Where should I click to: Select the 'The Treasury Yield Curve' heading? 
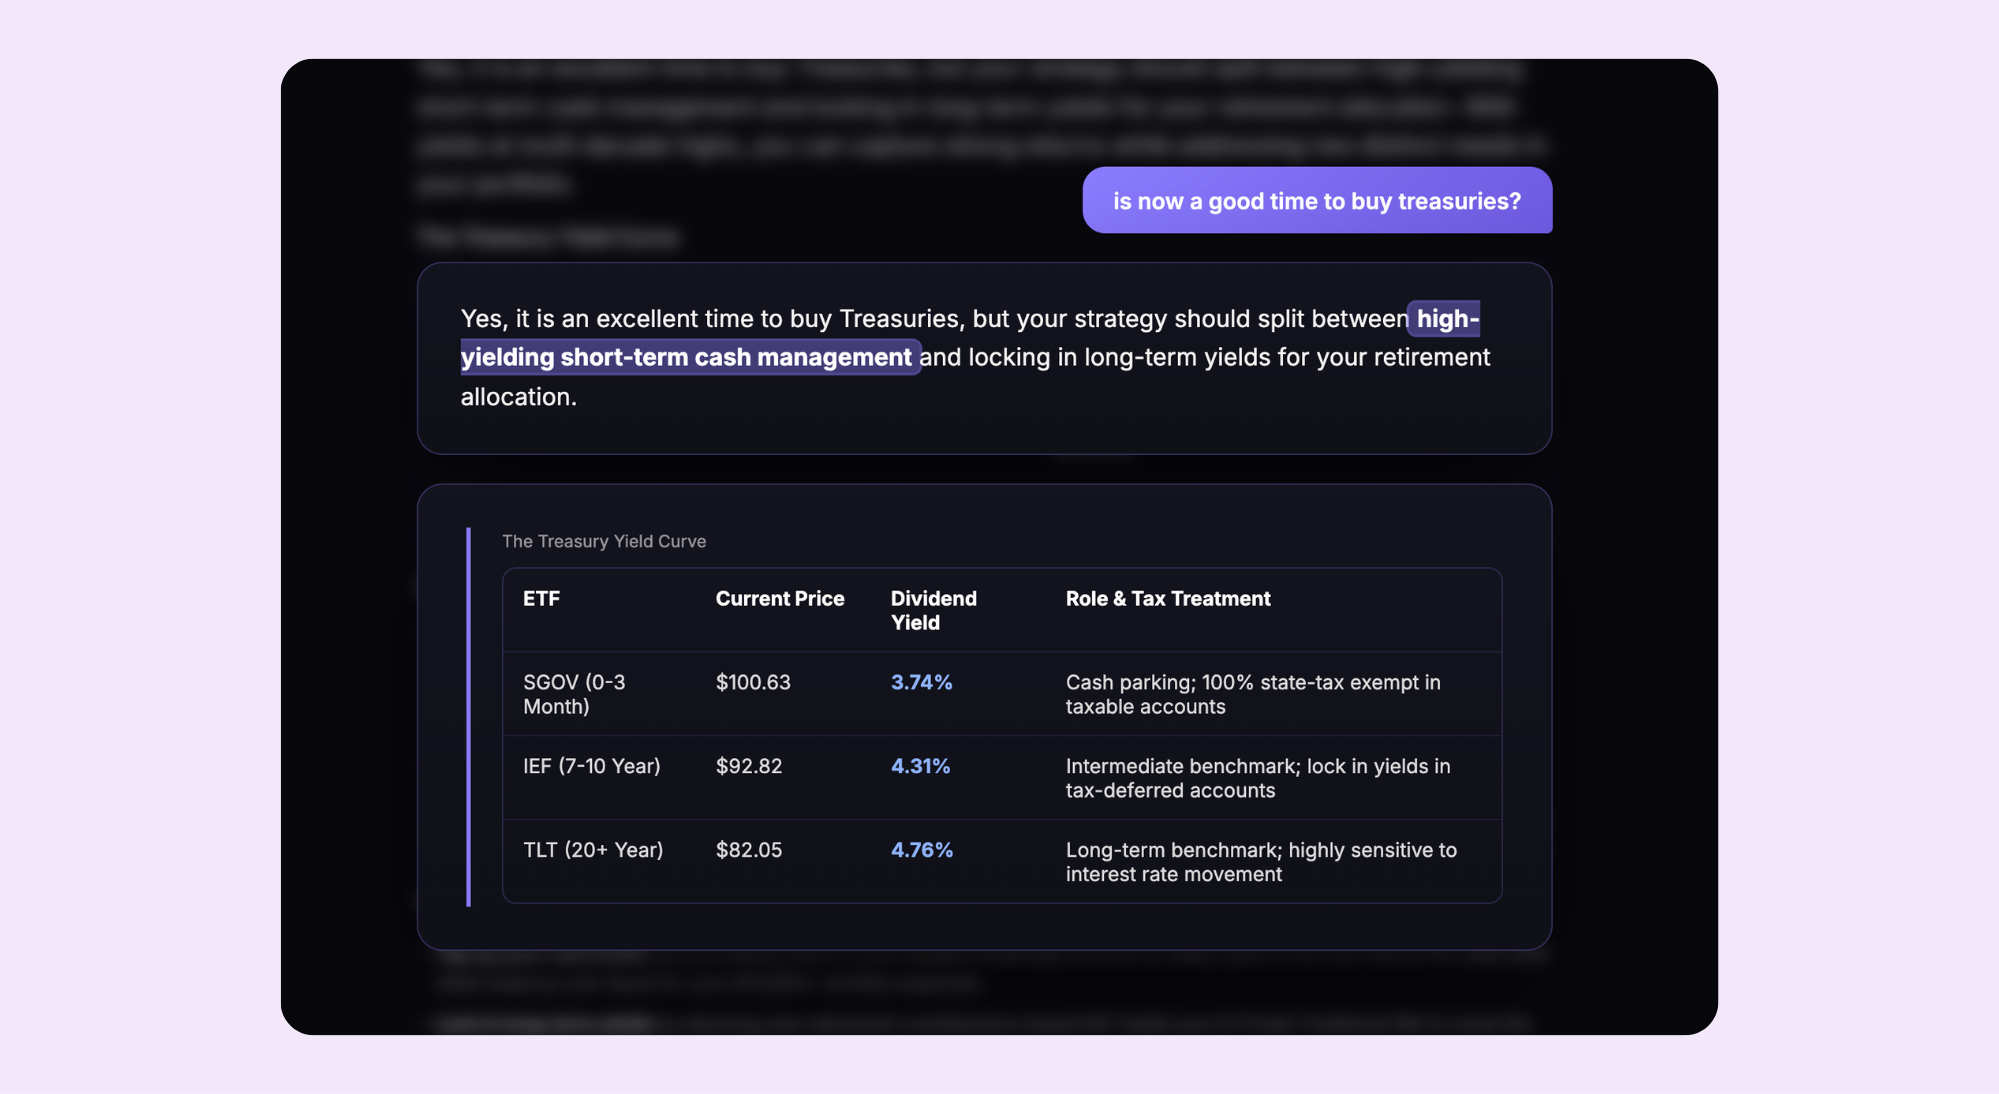pos(604,541)
